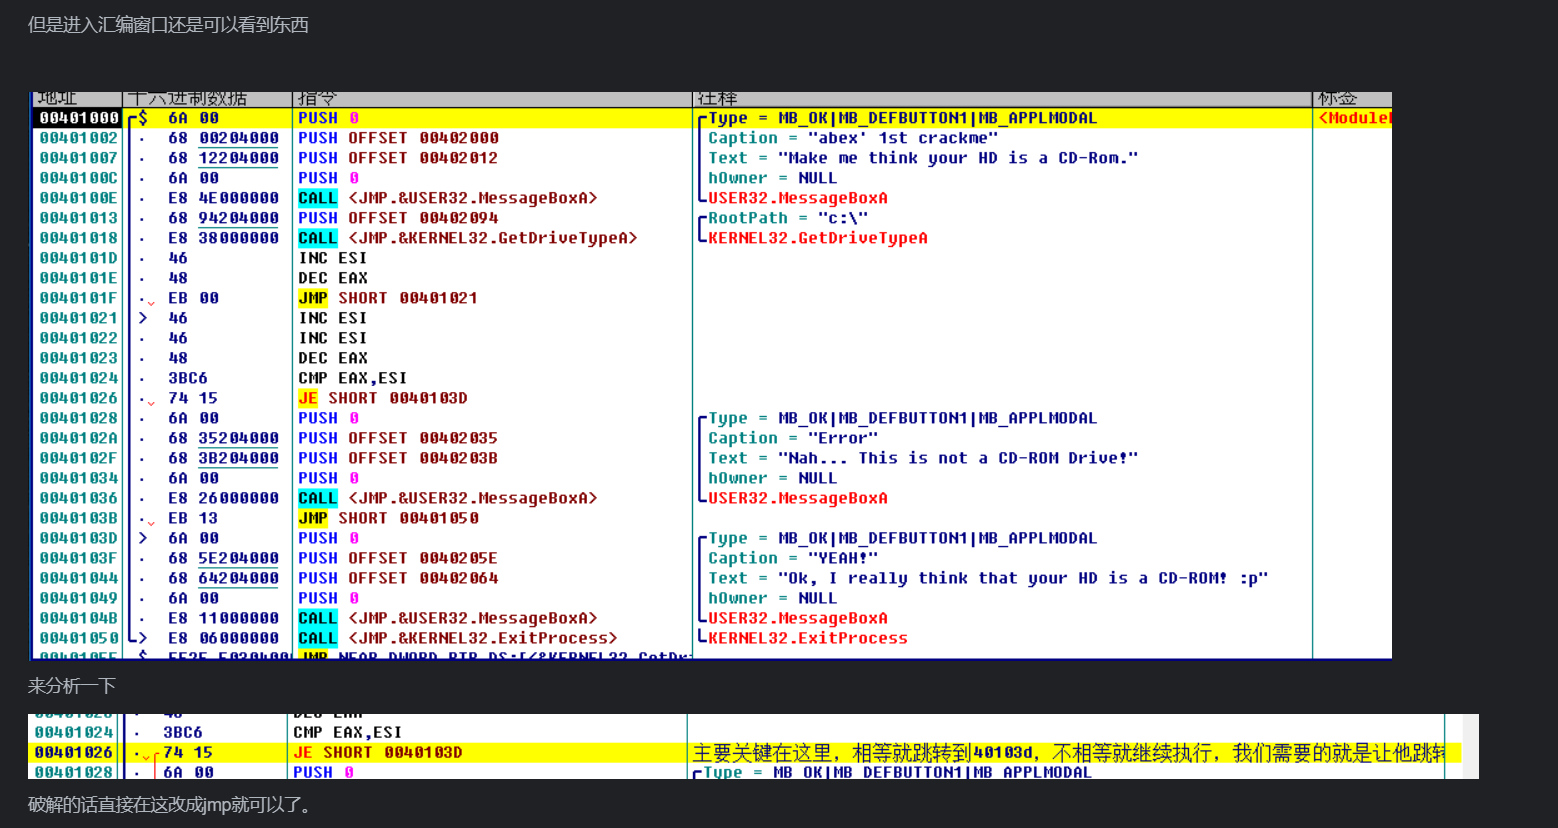Viewport: 1558px width, 828px height.
Task: Click the PUSH OFFSET 00402094 instruction
Action: [x=398, y=218]
